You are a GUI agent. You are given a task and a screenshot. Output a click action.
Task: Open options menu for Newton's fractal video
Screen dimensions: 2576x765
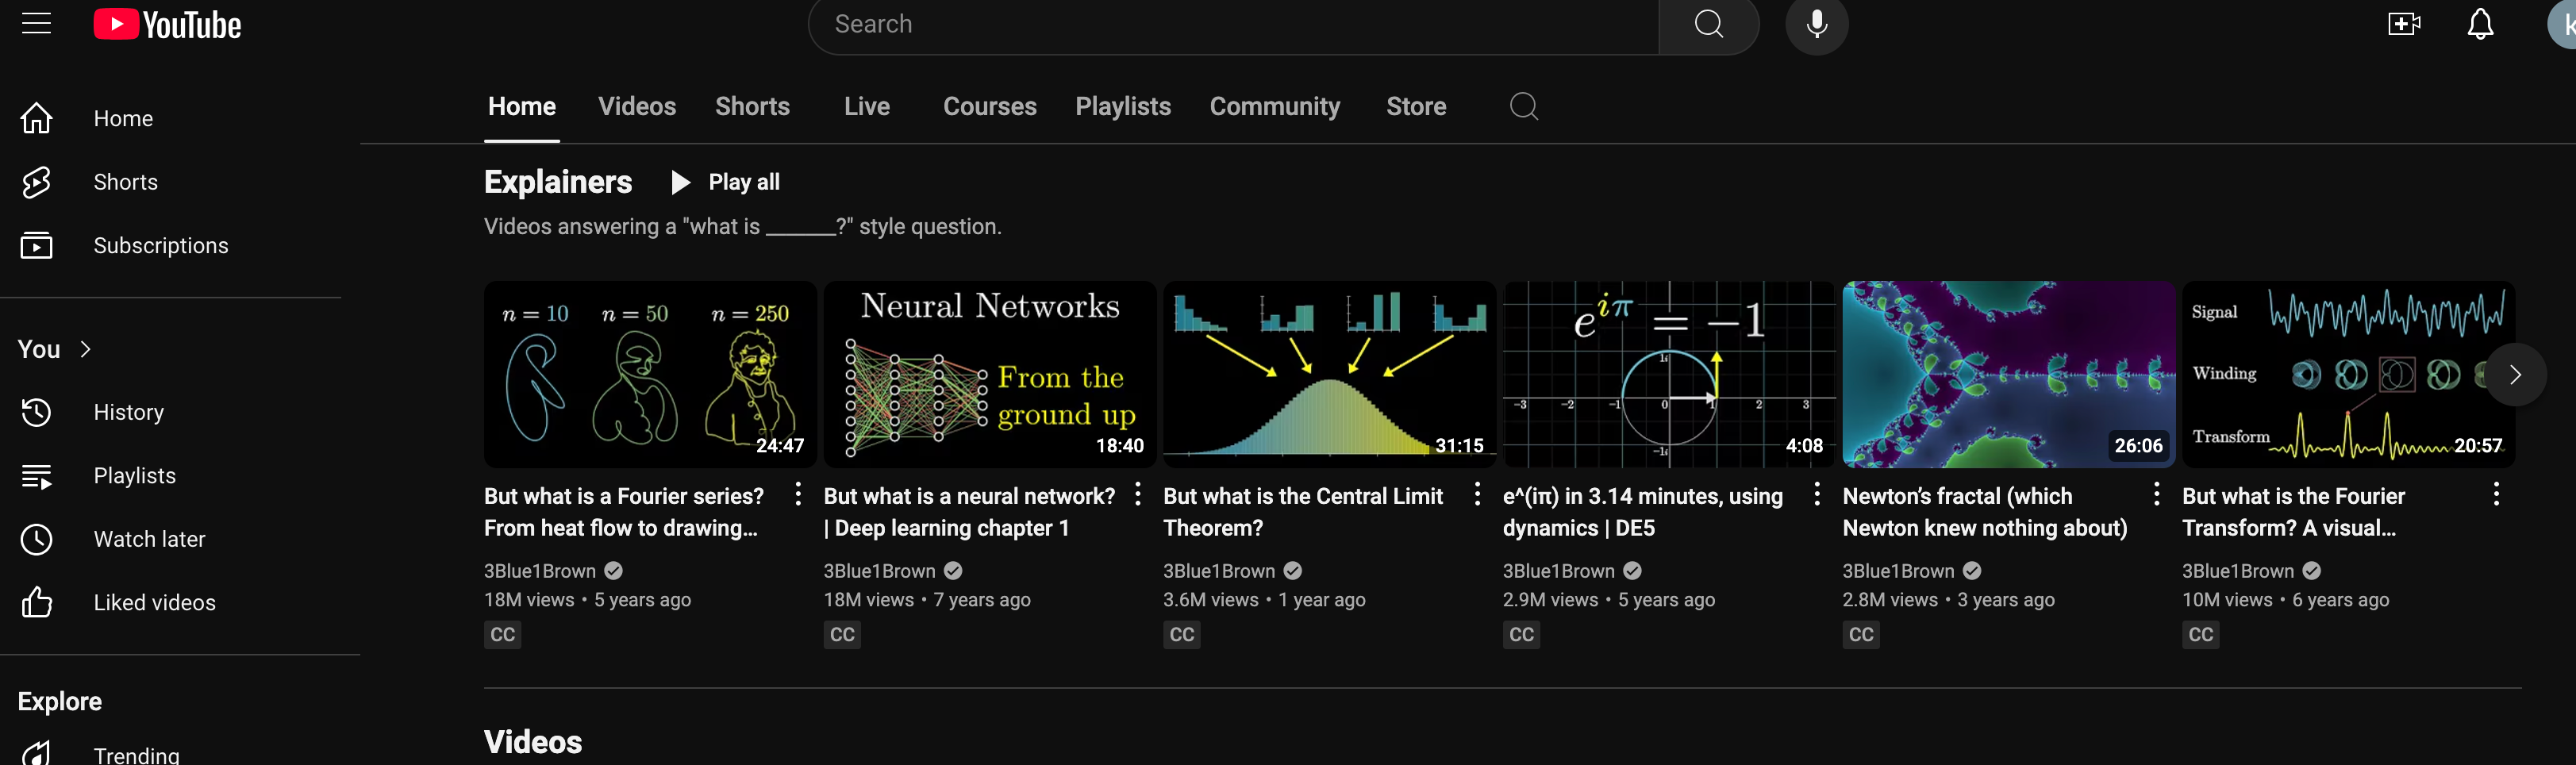(2156, 494)
